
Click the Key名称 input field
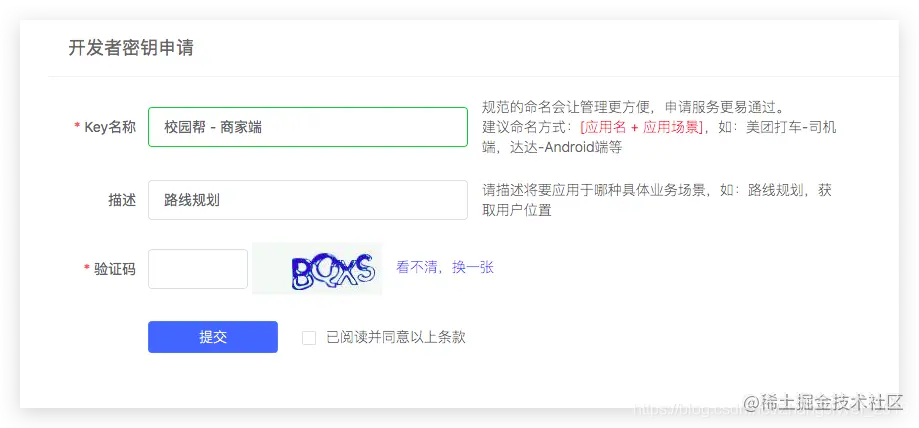308,127
